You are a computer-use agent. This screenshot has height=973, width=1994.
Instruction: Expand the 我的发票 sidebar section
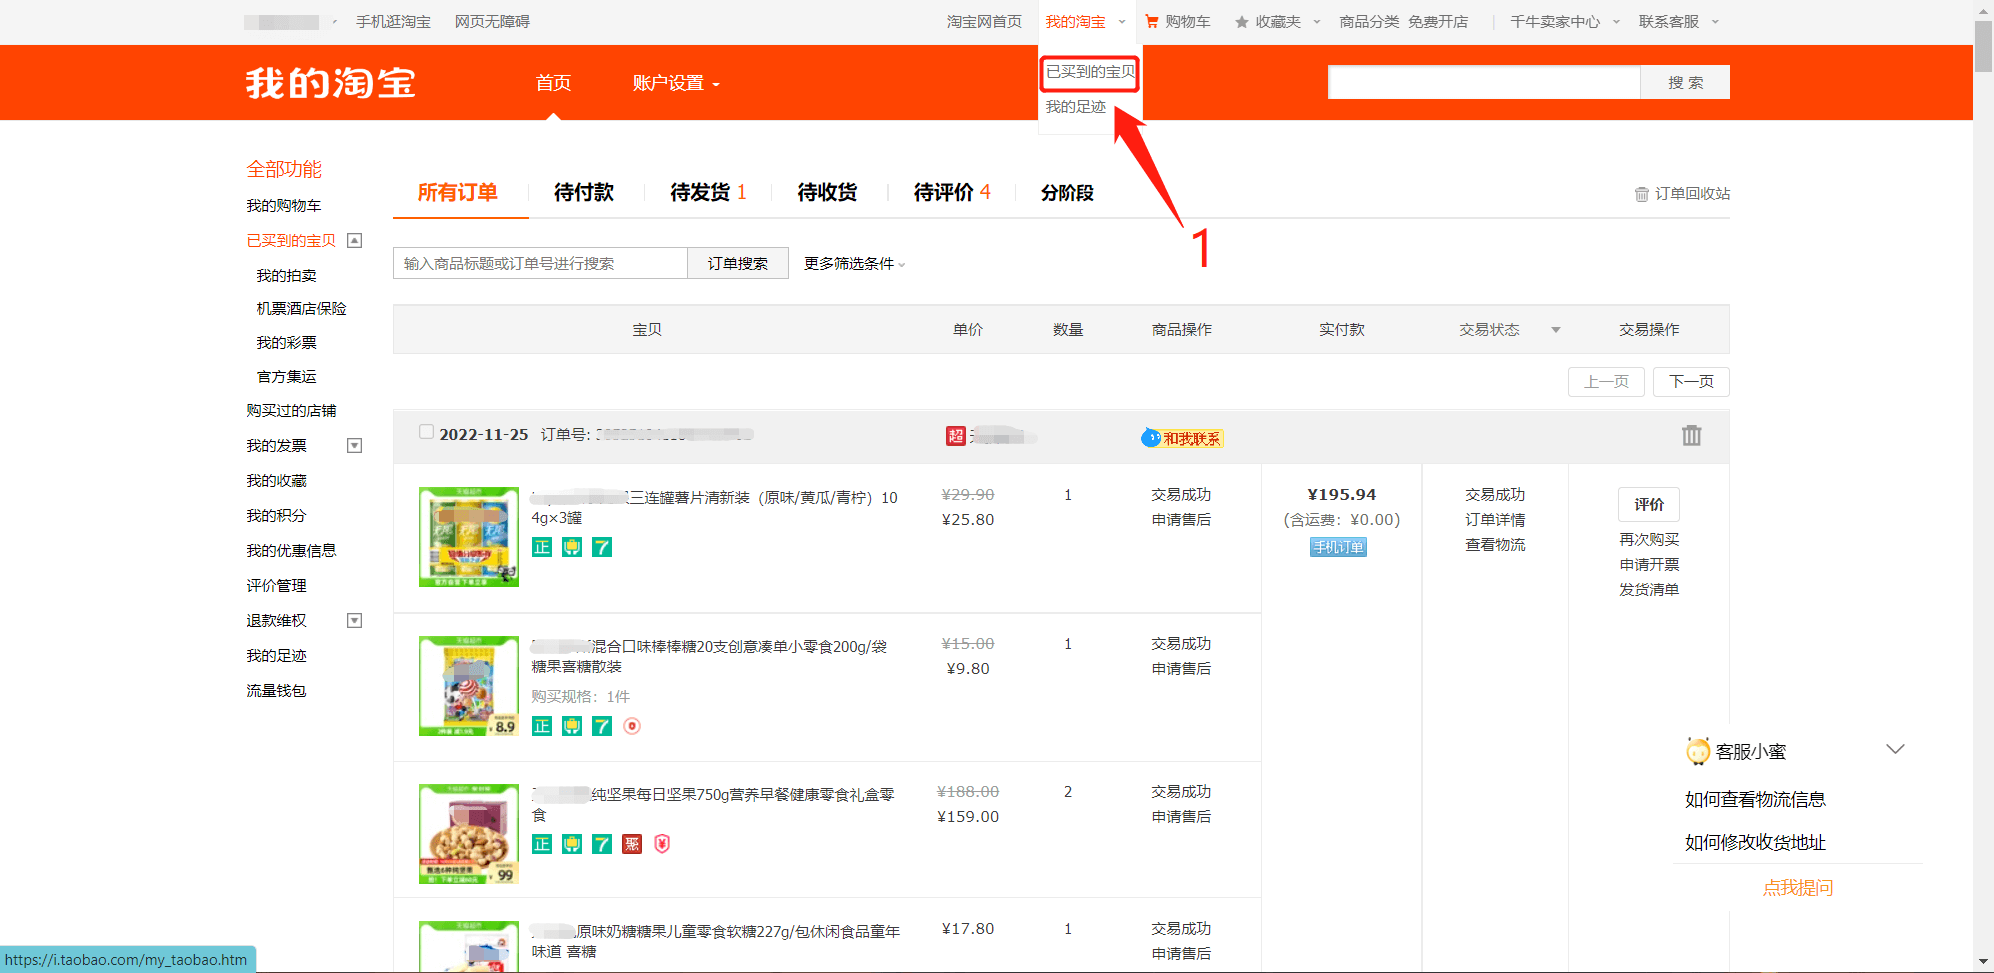coord(354,446)
